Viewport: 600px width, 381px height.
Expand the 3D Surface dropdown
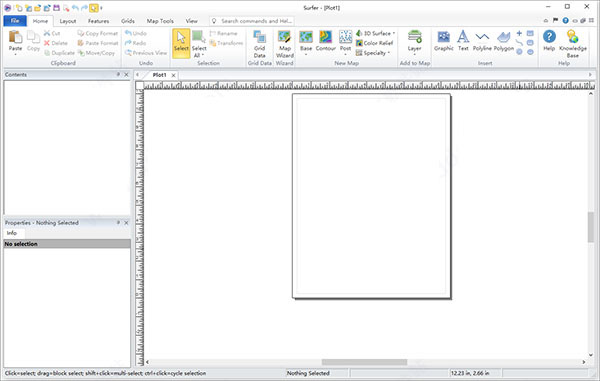tap(394, 33)
